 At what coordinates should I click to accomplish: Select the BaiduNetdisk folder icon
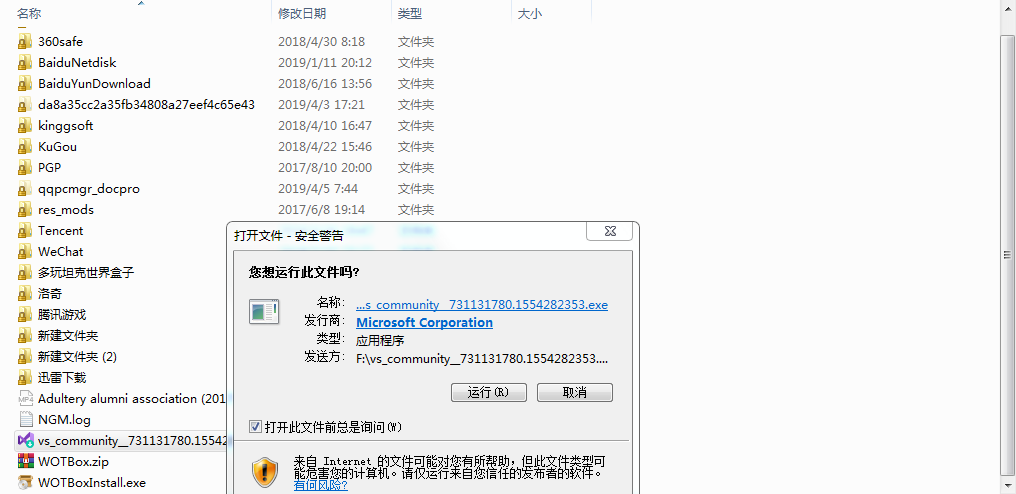[x=25, y=63]
